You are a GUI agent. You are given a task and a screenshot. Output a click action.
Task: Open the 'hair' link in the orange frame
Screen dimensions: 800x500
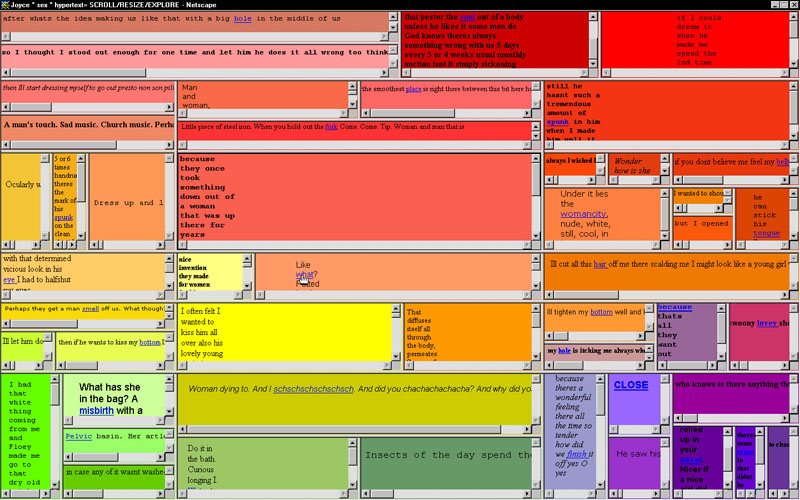[600, 264]
